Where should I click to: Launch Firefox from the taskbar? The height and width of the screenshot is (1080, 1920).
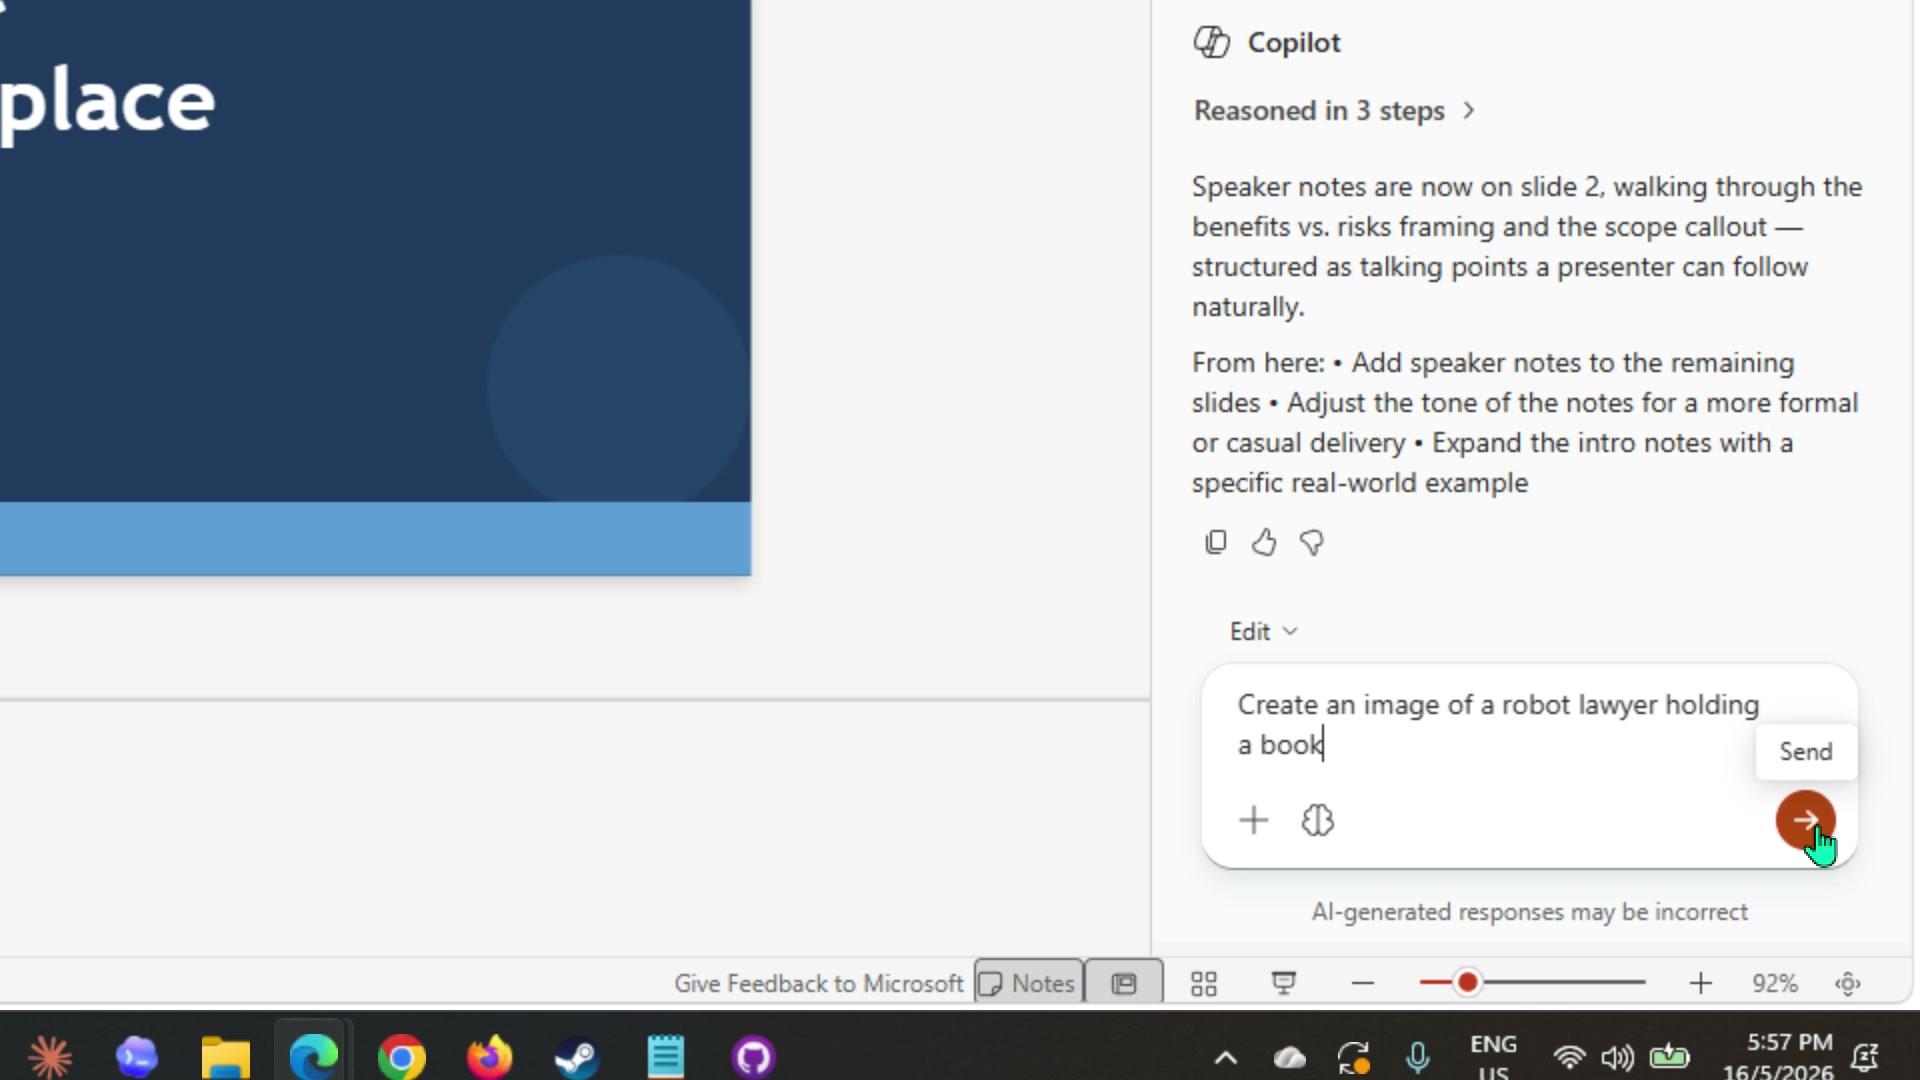(490, 1056)
